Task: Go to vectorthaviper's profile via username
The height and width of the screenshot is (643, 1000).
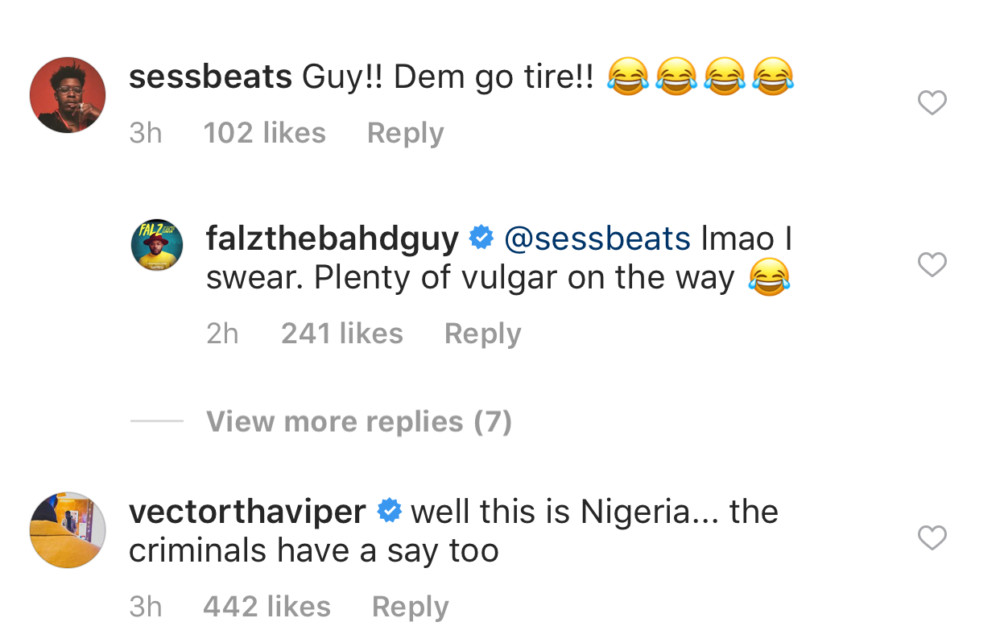Action: 247,512
